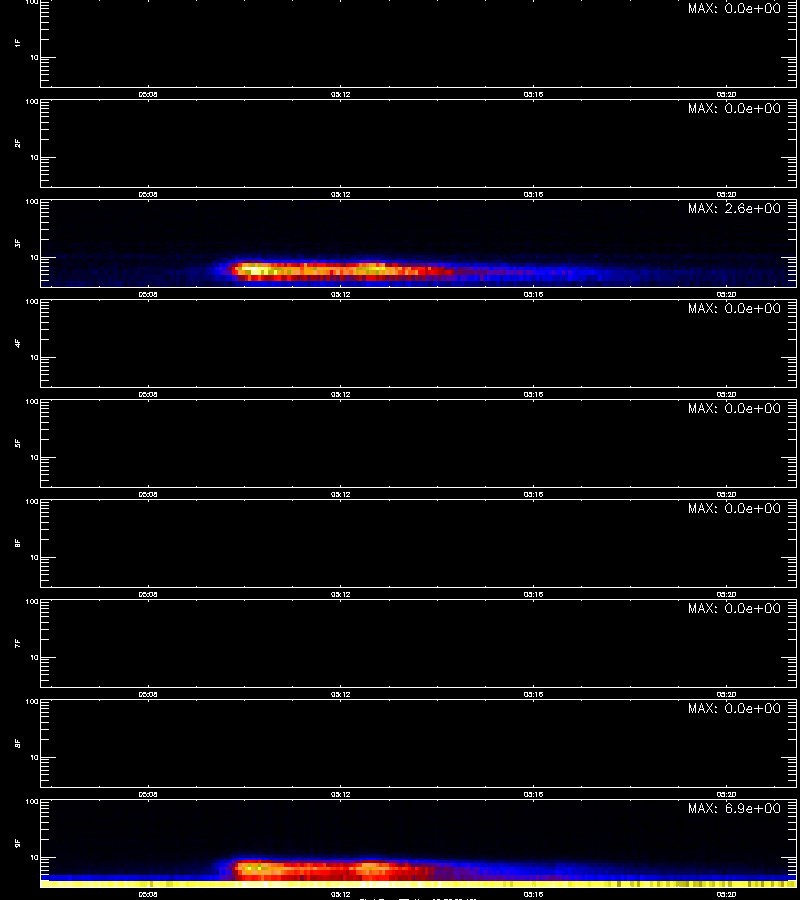Click the MAX: 0.0e+00 label in panel 2F
Viewport: 800px width, 900px height.
(734, 108)
